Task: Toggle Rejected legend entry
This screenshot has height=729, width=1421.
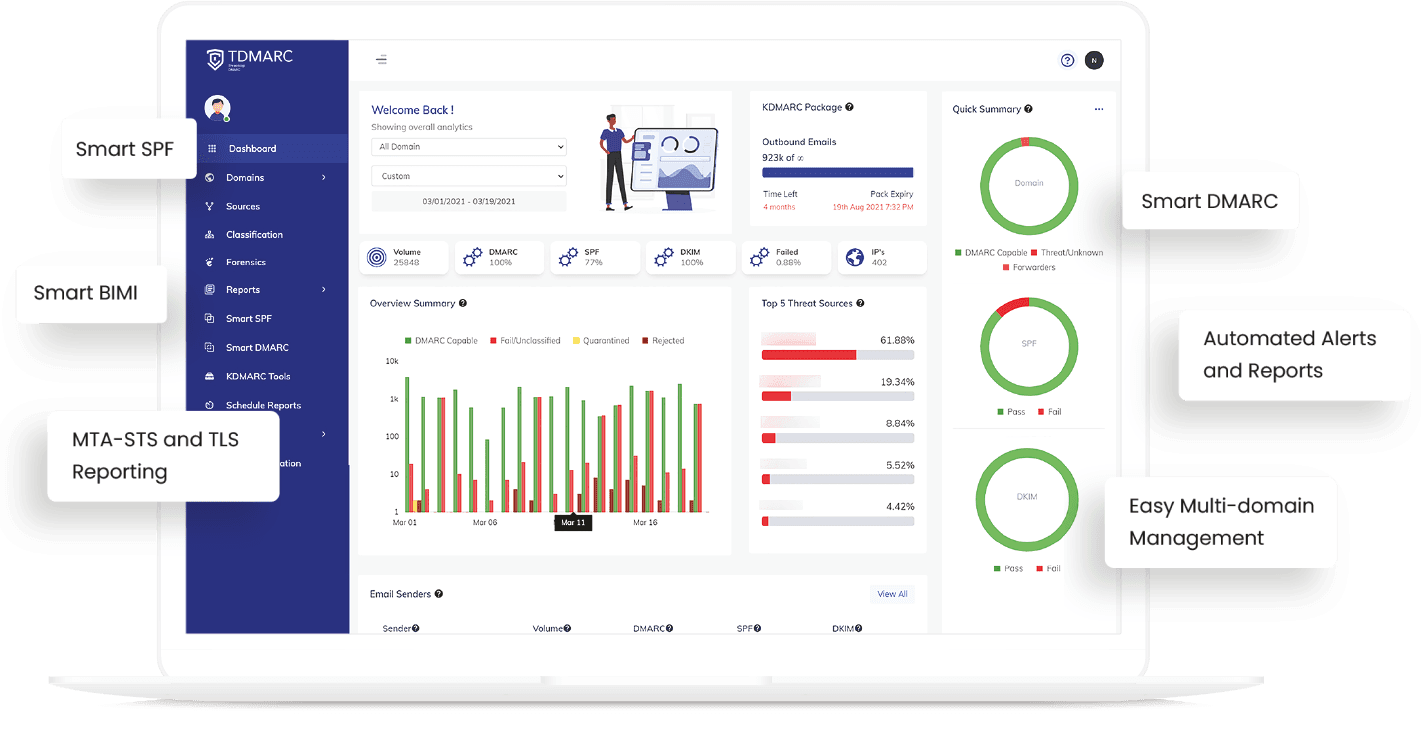Action: 663,341
